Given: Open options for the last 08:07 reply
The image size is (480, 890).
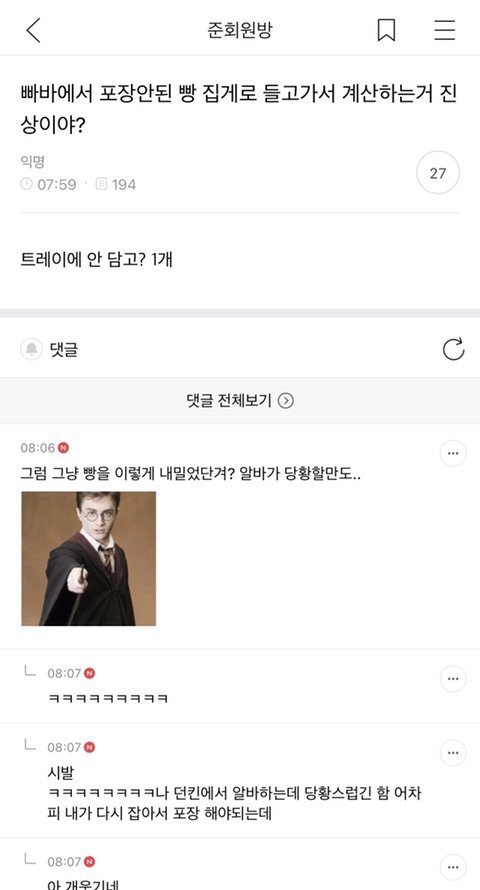Looking at the screenshot, I should point(453,868).
